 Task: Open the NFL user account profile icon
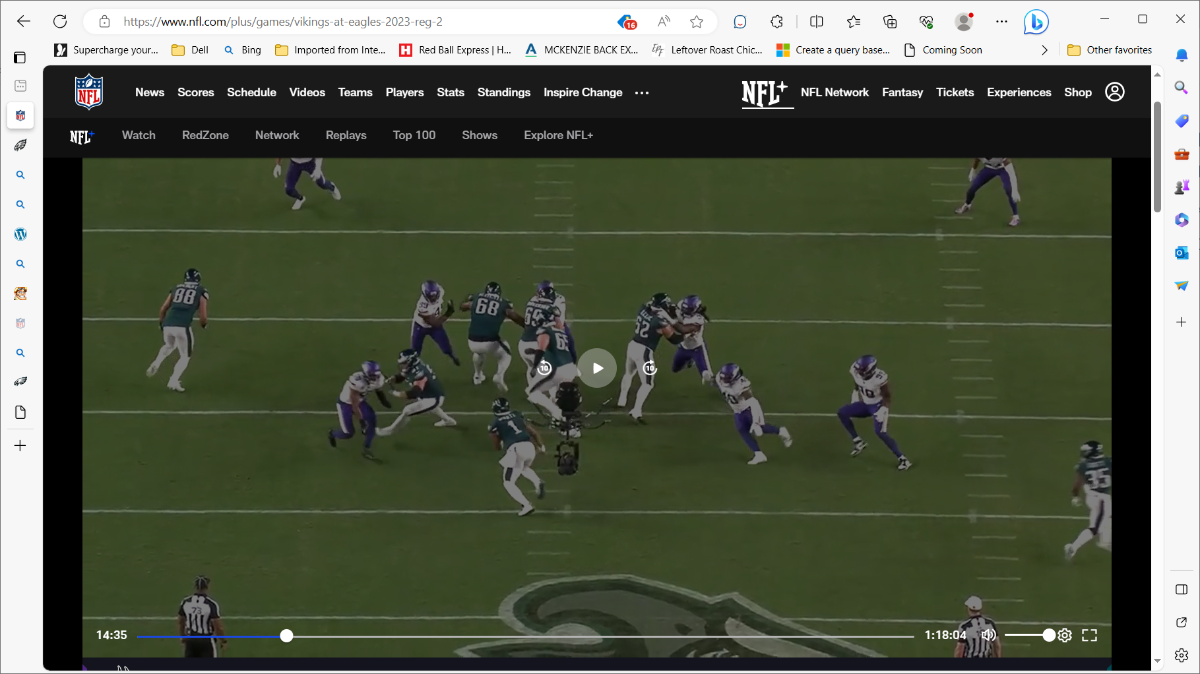(x=1114, y=92)
